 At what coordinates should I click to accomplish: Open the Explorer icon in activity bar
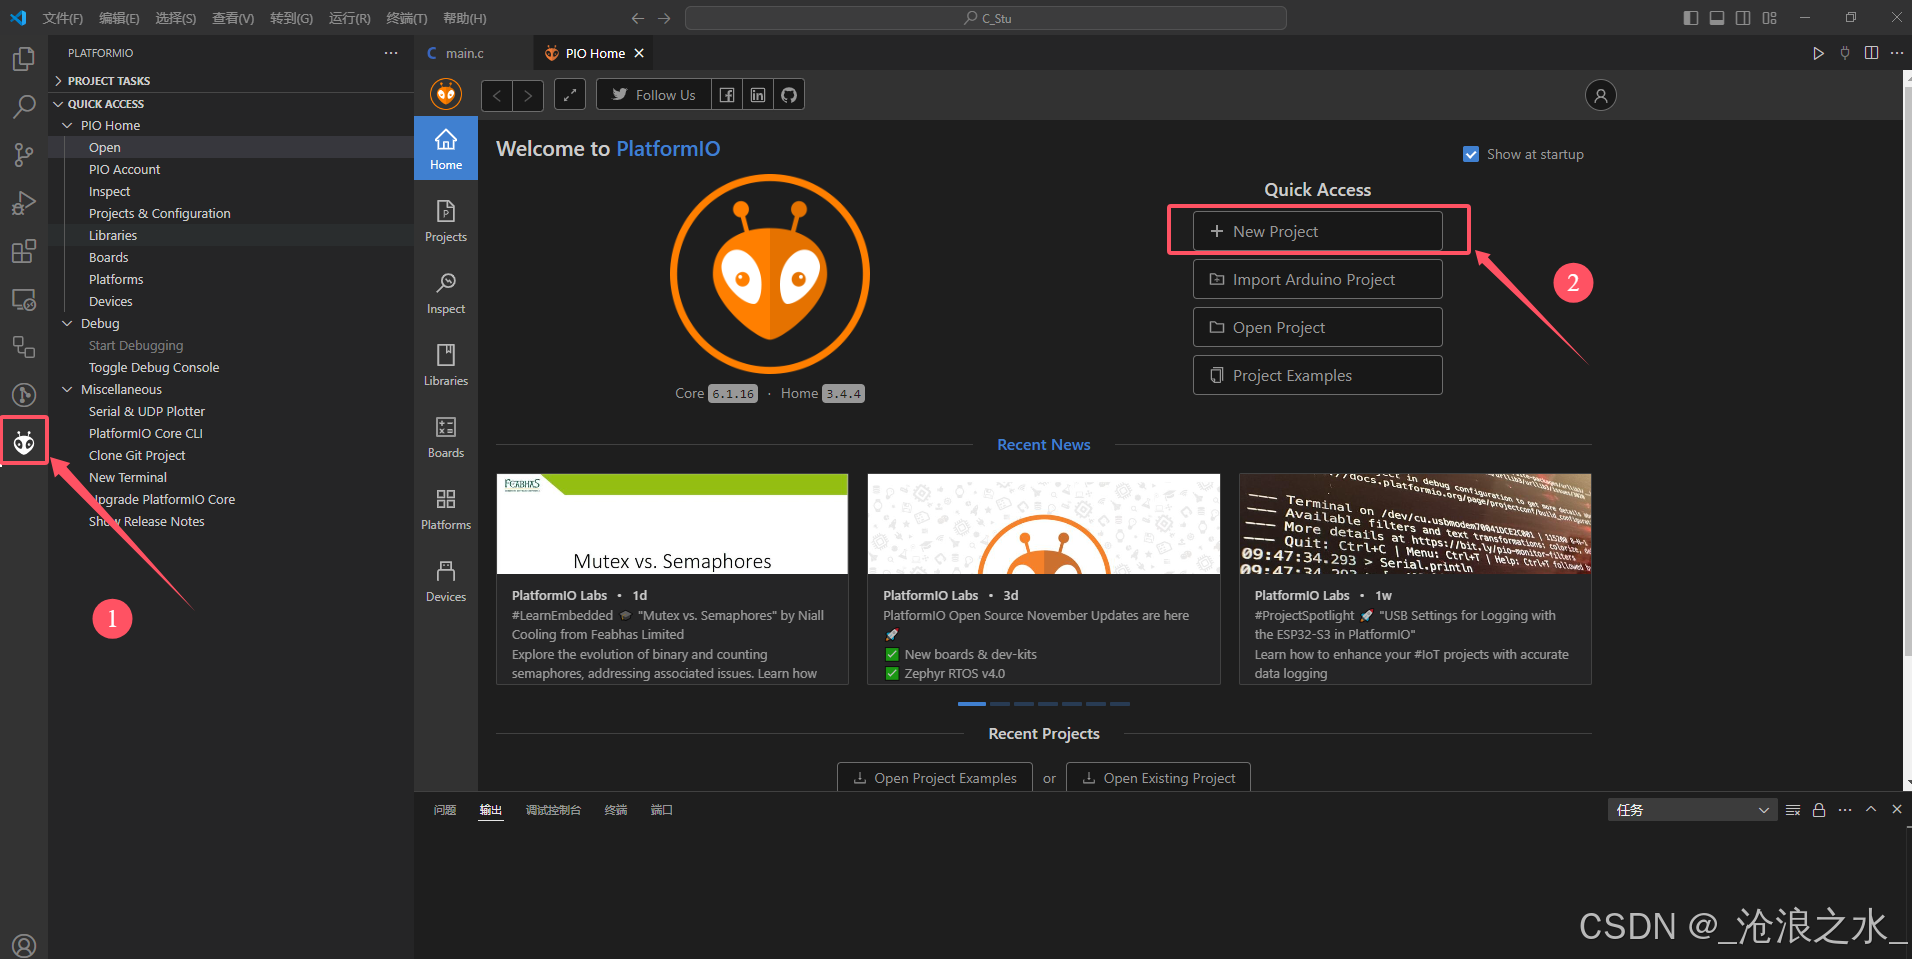coord(24,59)
